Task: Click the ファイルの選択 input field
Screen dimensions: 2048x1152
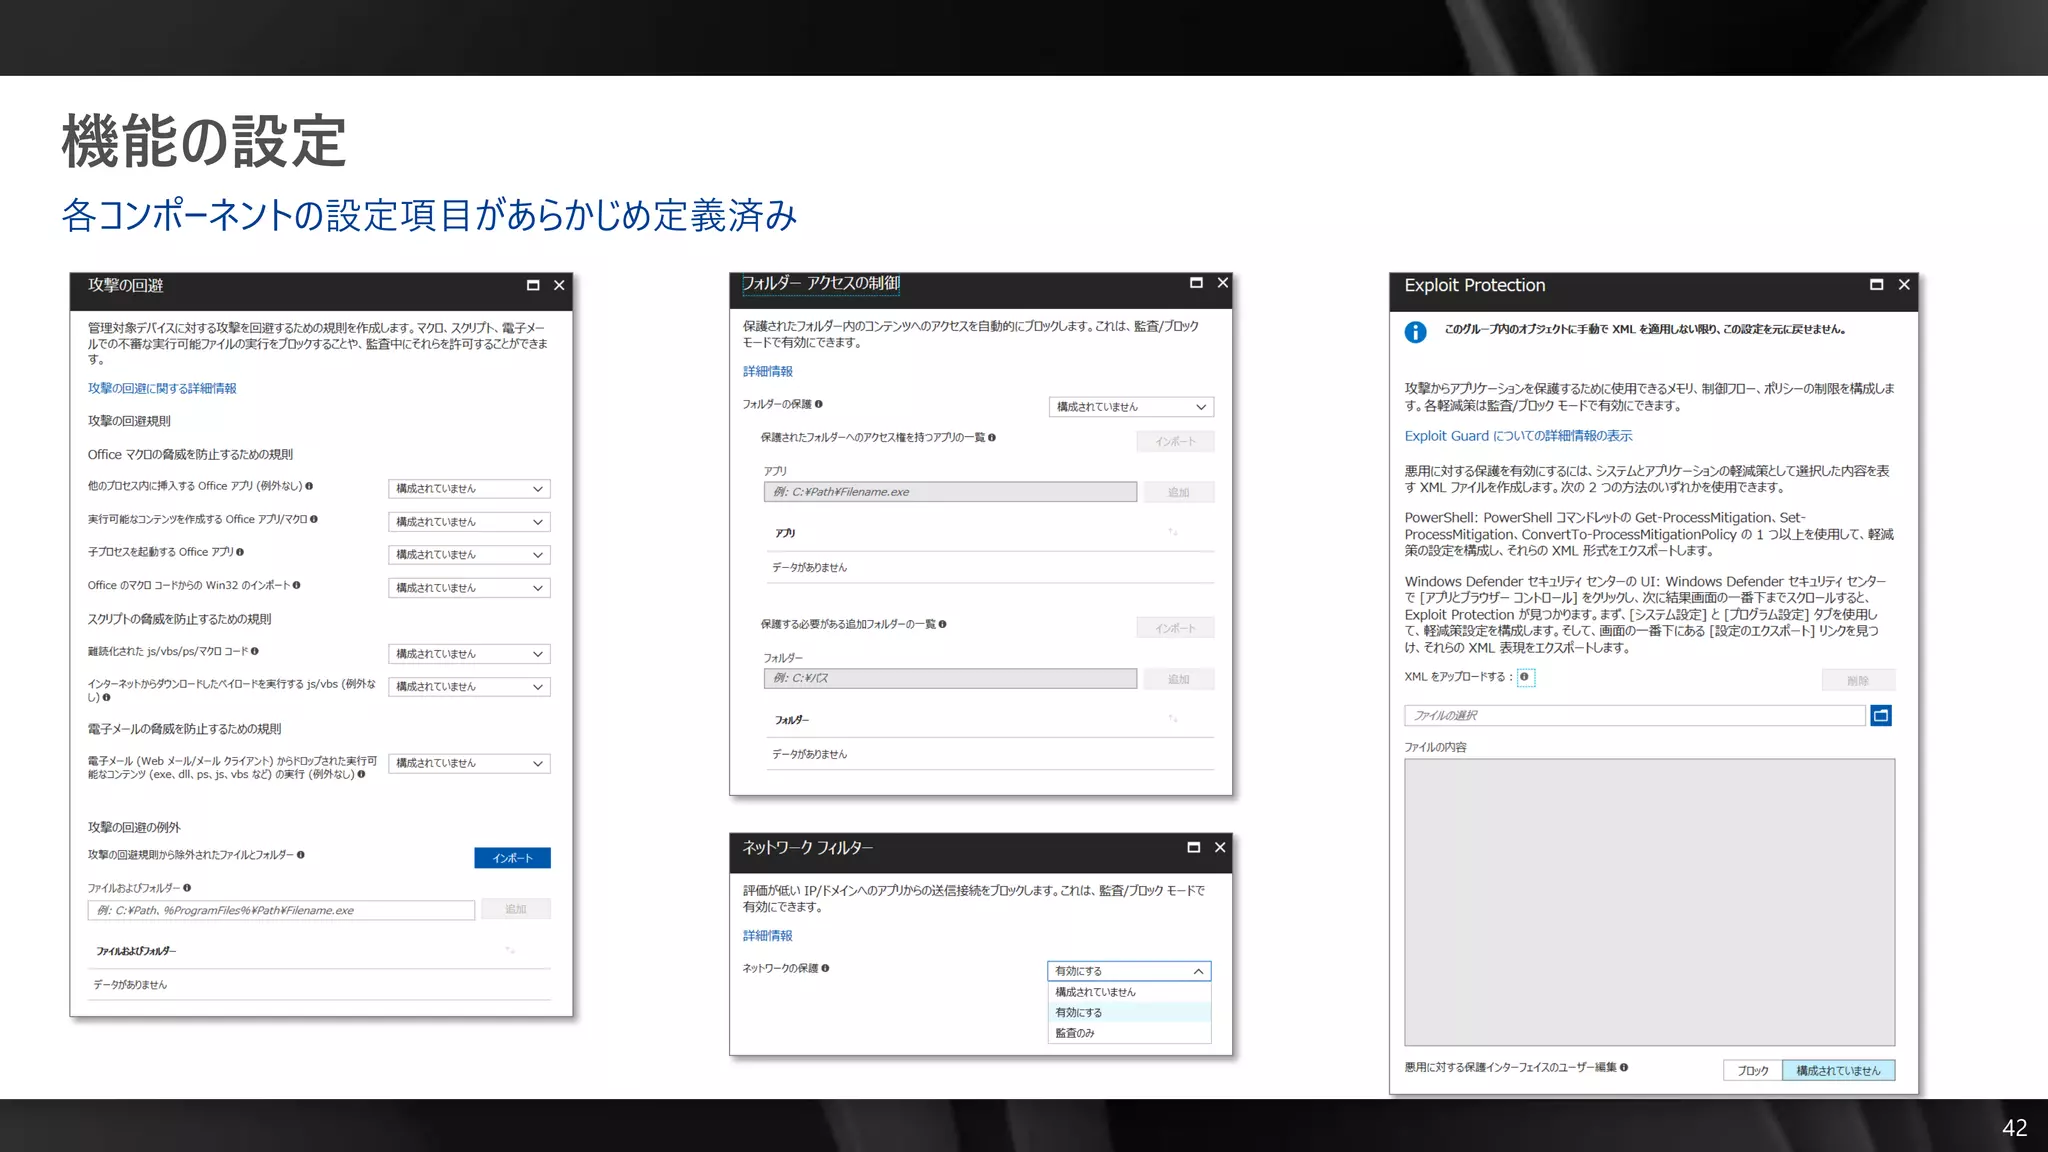Action: tap(1633, 715)
